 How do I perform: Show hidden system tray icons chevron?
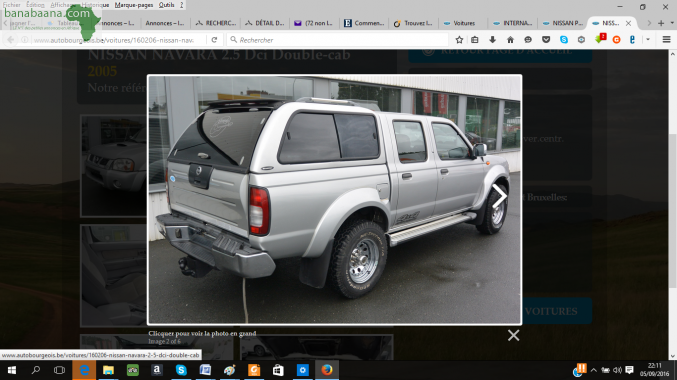(x=594, y=370)
